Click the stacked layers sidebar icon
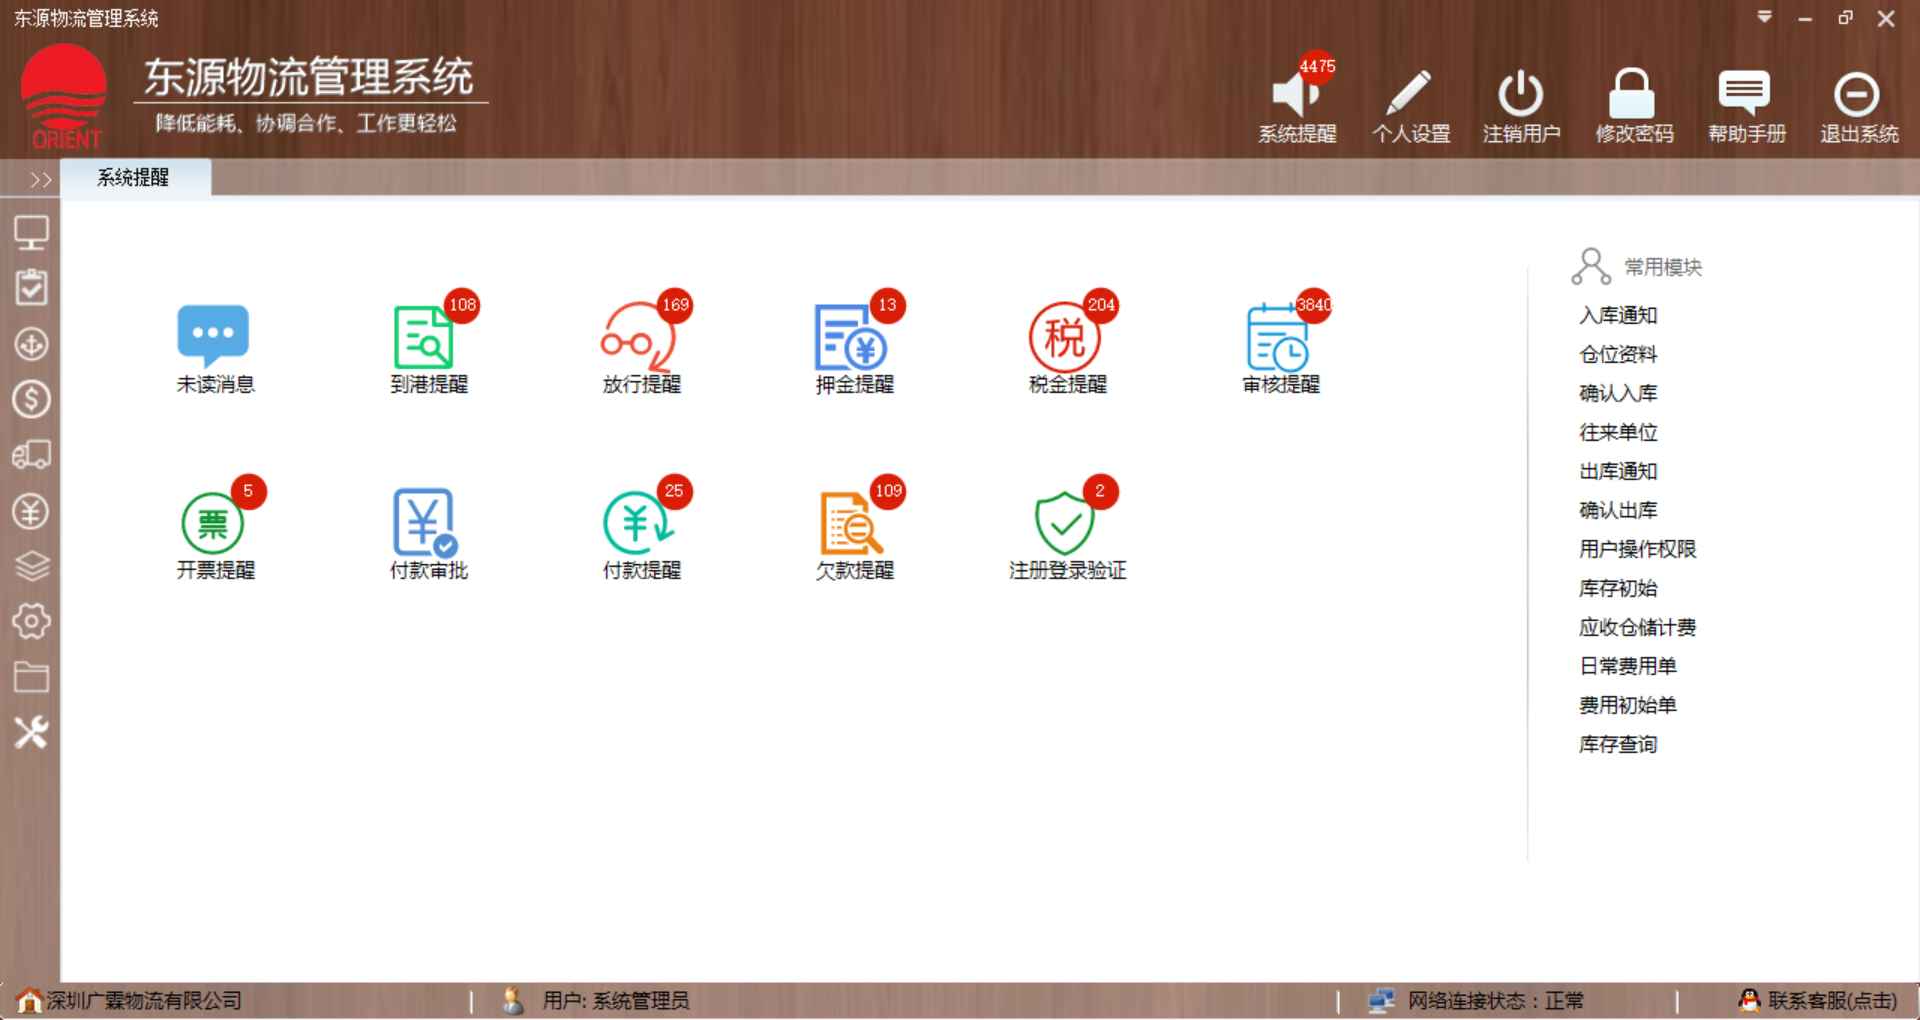Viewport: 1920px width, 1020px height. click(x=31, y=566)
